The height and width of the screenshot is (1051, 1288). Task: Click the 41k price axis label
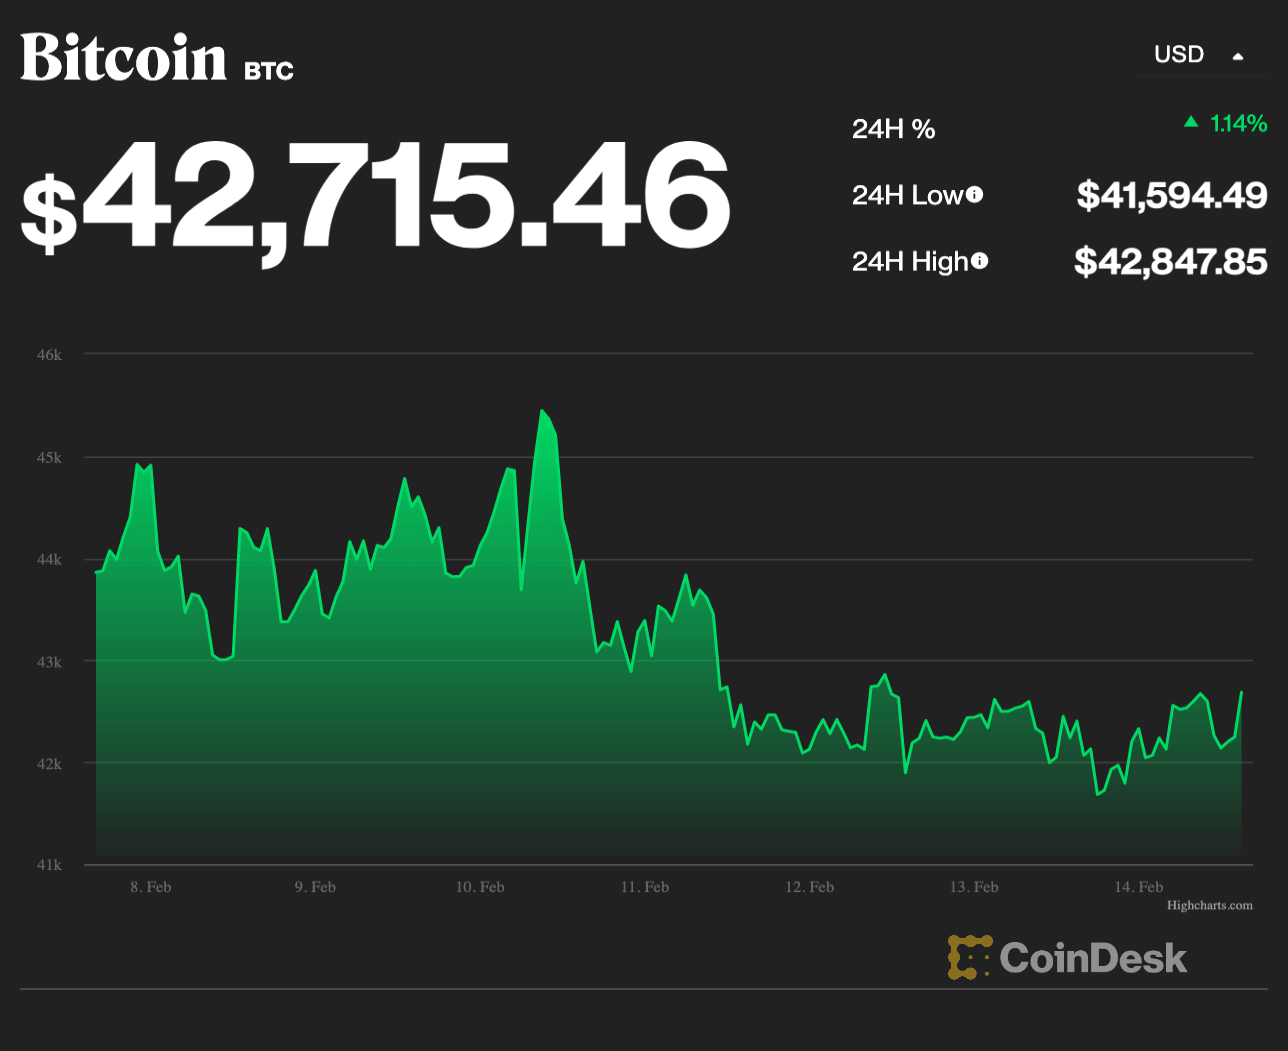coord(49,865)
